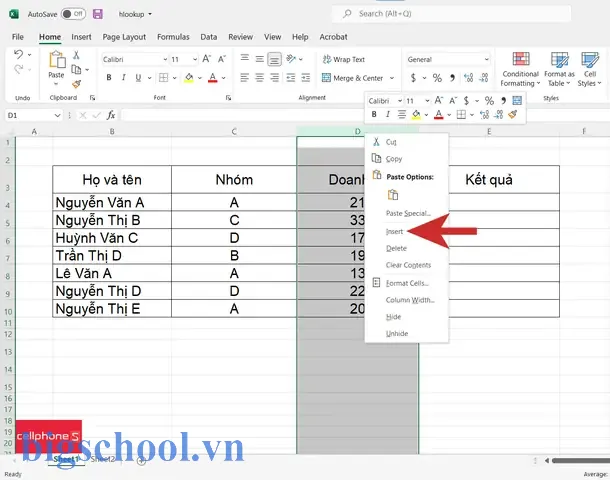Click the Comma Style icon in ribbon
This screenshot has height=480, width=610.
pyautogui.click(x=452, y=78)
